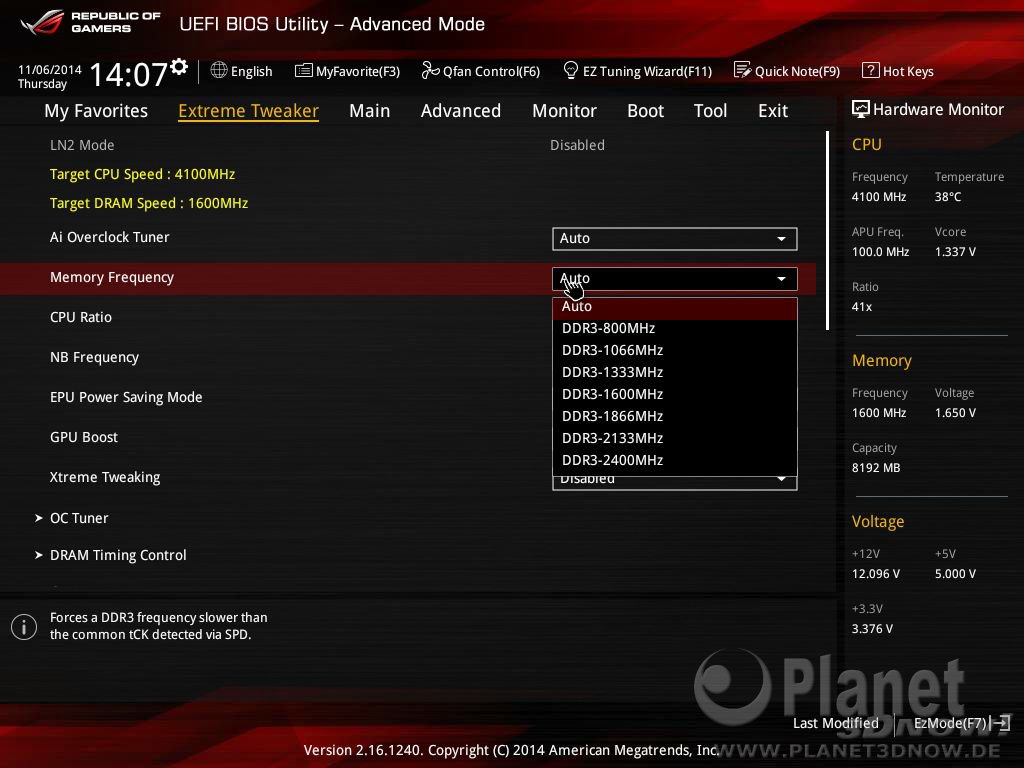Select the CPU Ratio setting

(81, 317)
